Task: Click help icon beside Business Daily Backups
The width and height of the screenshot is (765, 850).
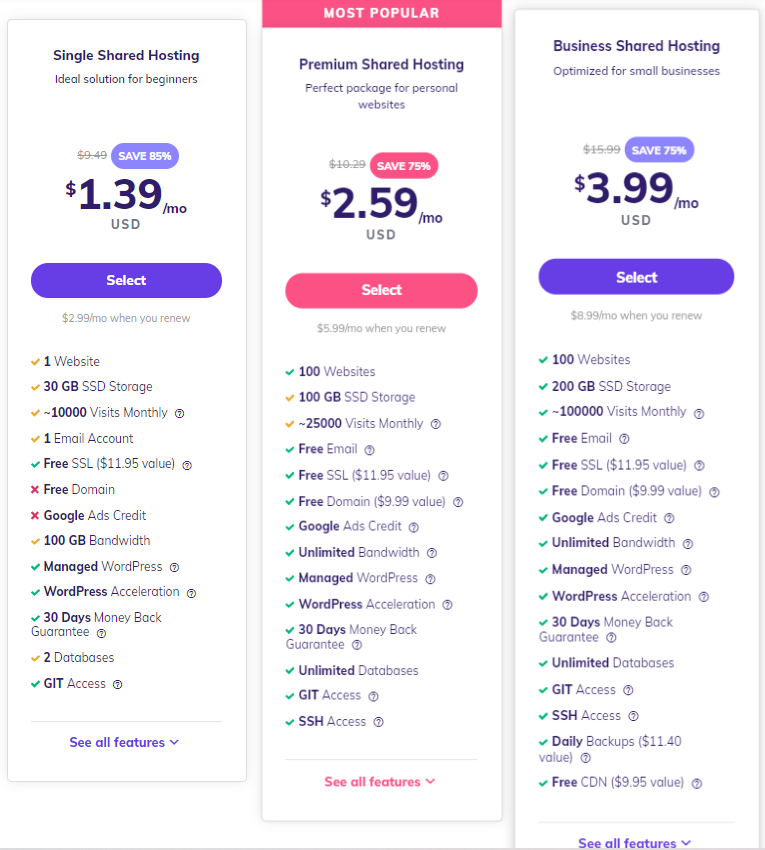Action: coord(586,758)
